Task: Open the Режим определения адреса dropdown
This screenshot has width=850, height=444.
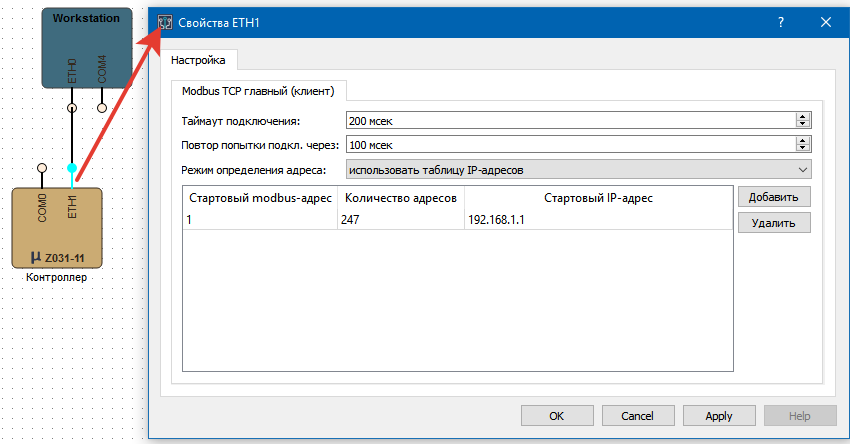Action: (x=578, y=170)
